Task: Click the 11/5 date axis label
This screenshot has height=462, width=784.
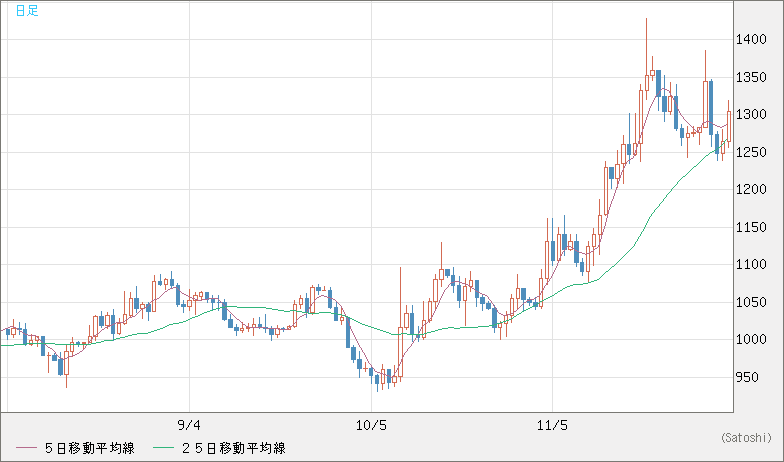Action: coord(552,426)
